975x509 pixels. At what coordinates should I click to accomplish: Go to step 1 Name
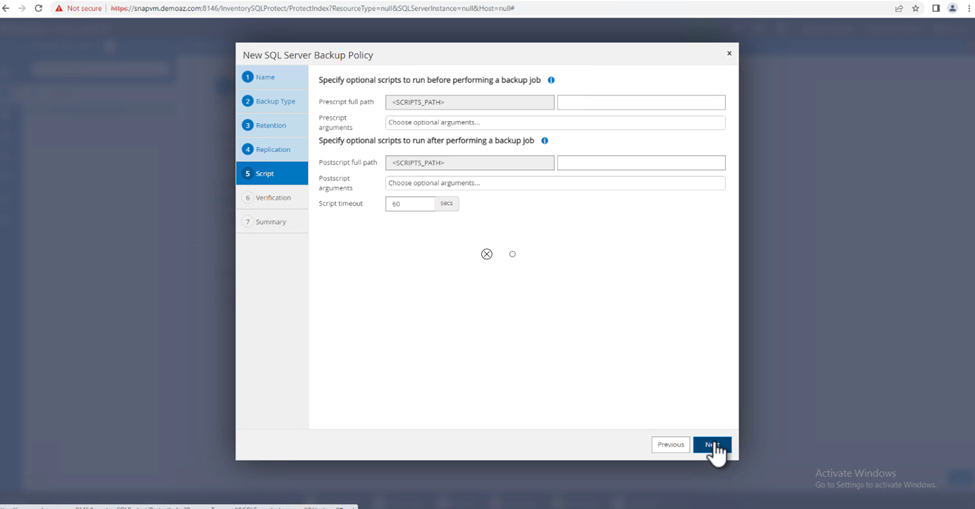coord(272,77)
